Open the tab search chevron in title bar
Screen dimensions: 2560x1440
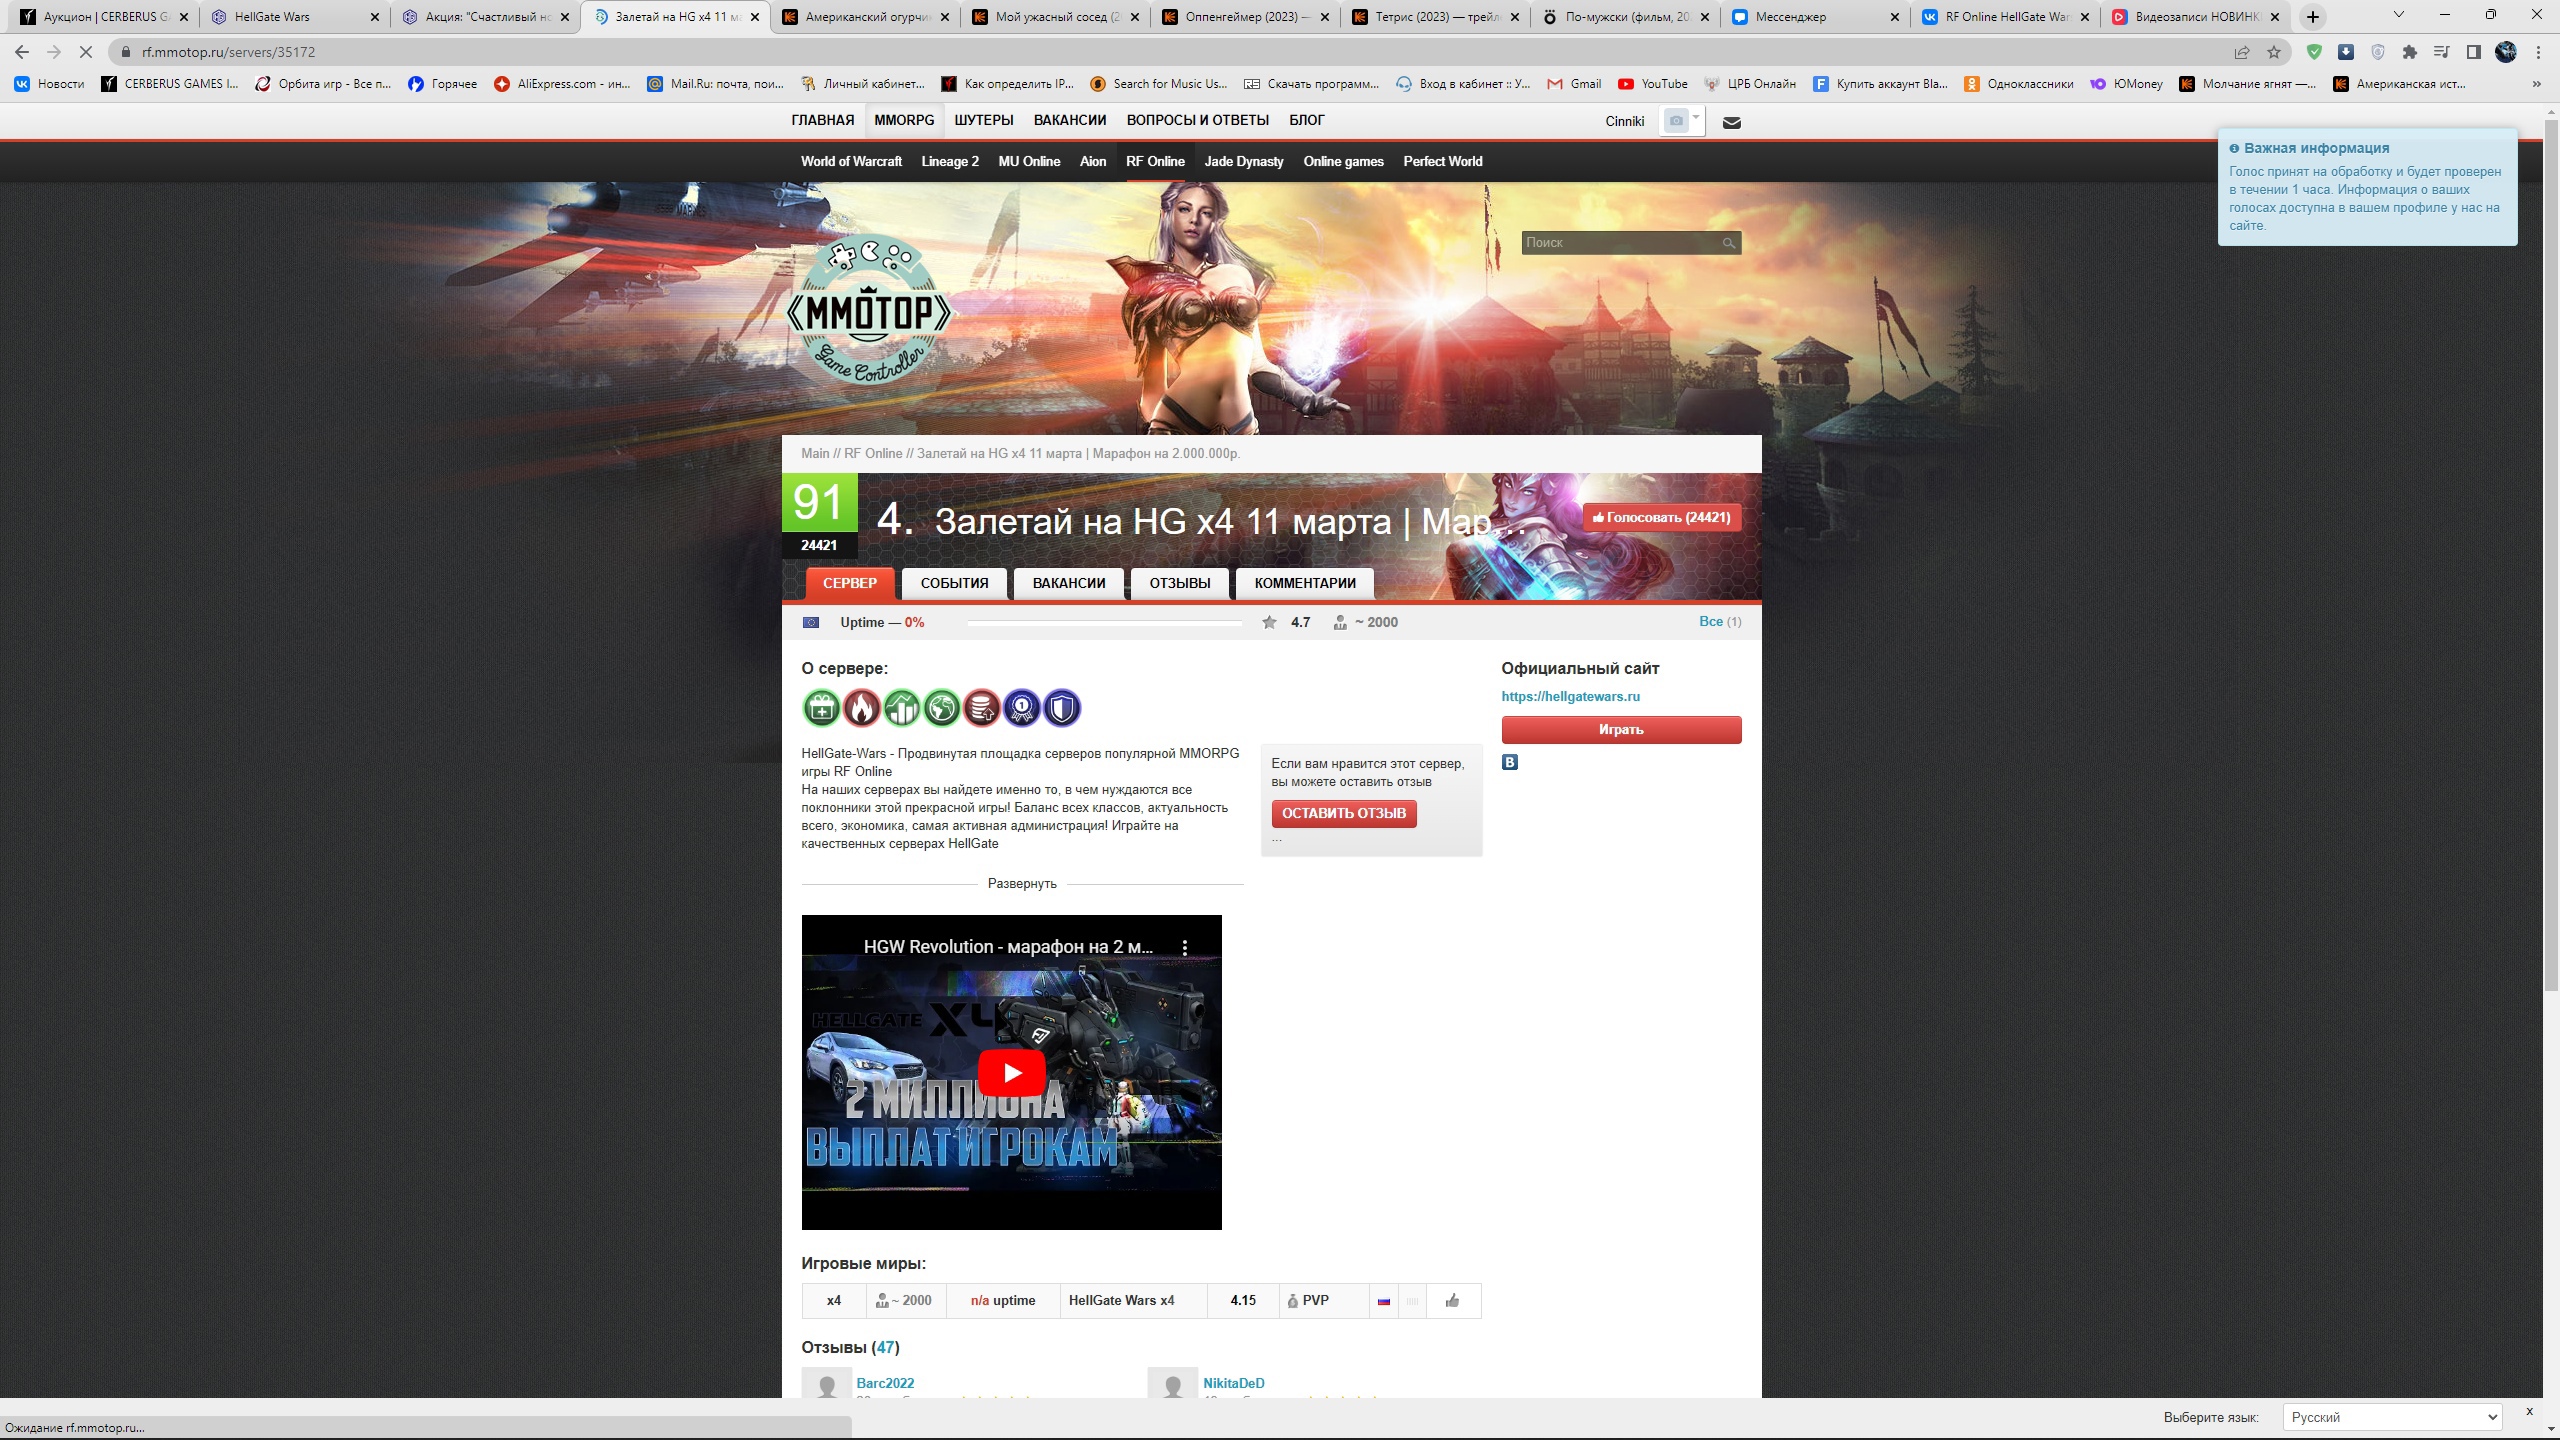(2398, 16)
